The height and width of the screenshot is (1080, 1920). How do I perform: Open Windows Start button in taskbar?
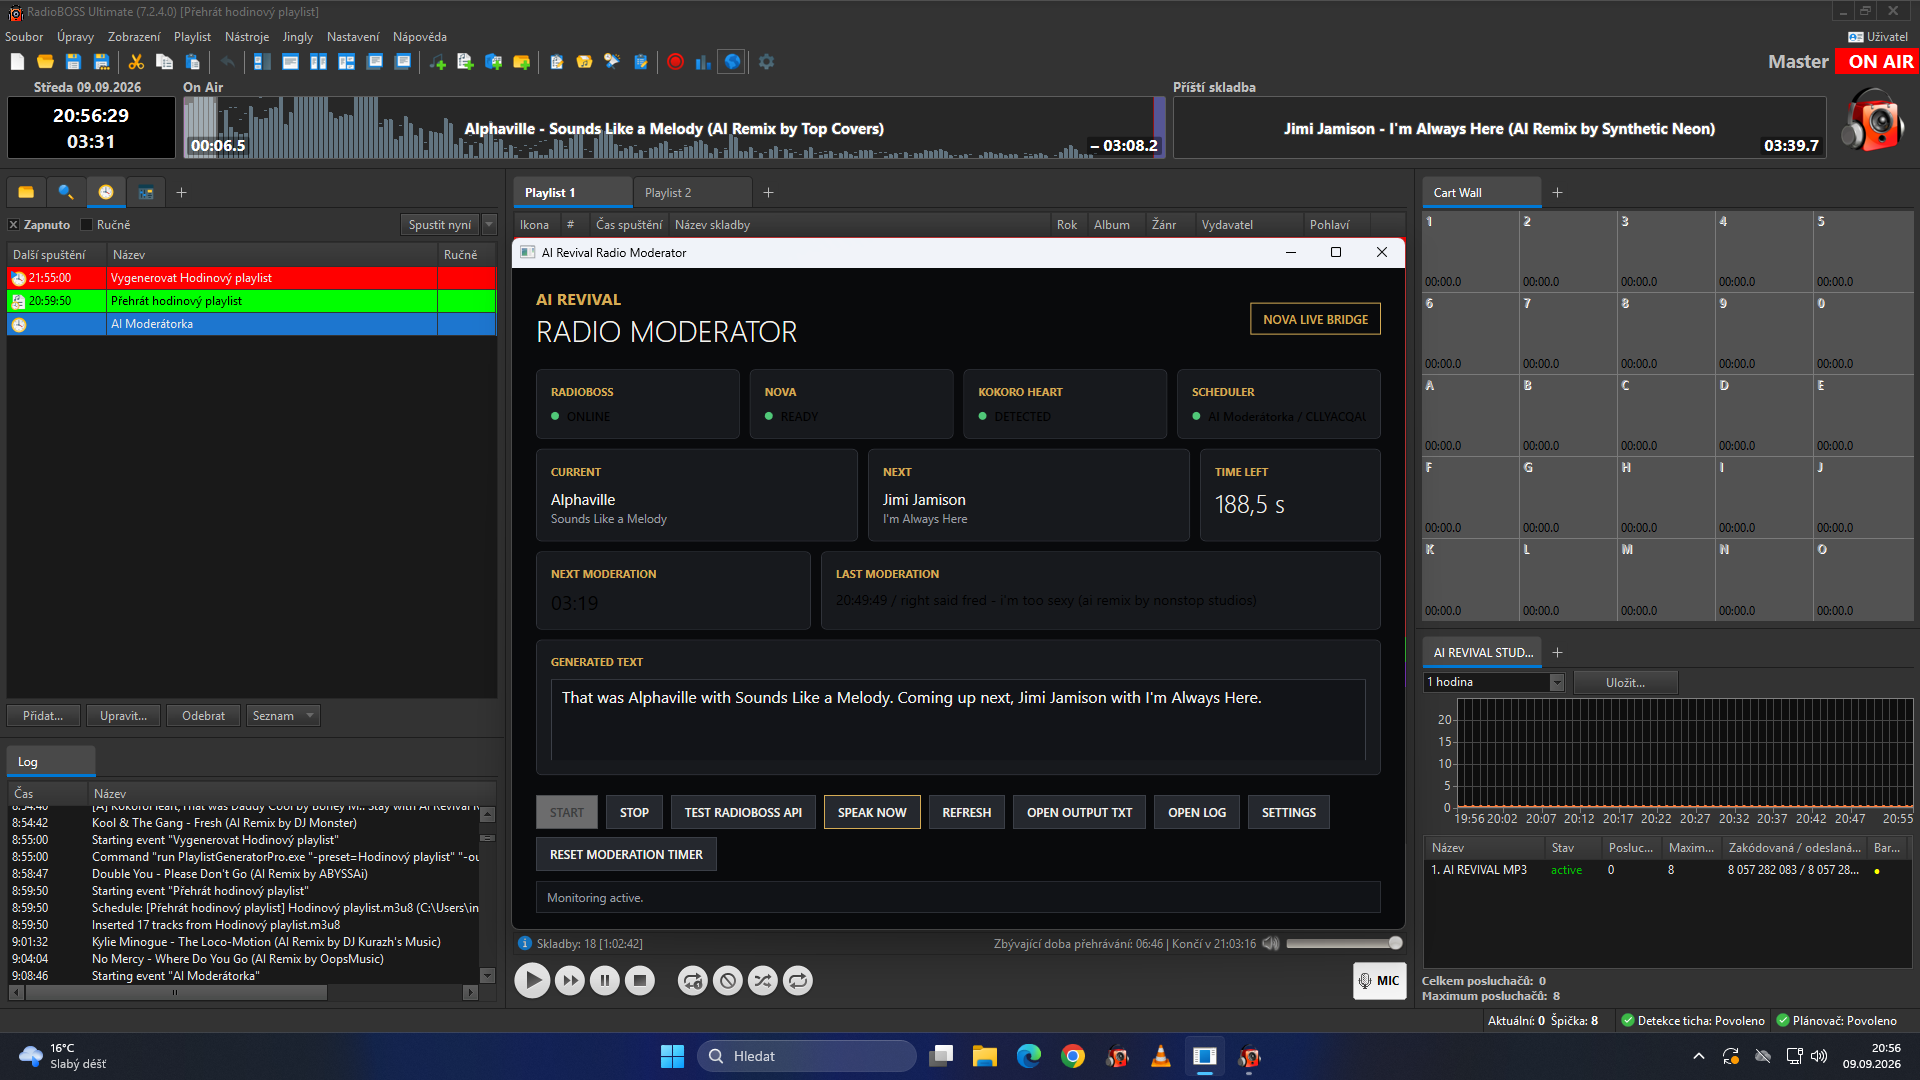[672, 1056]
